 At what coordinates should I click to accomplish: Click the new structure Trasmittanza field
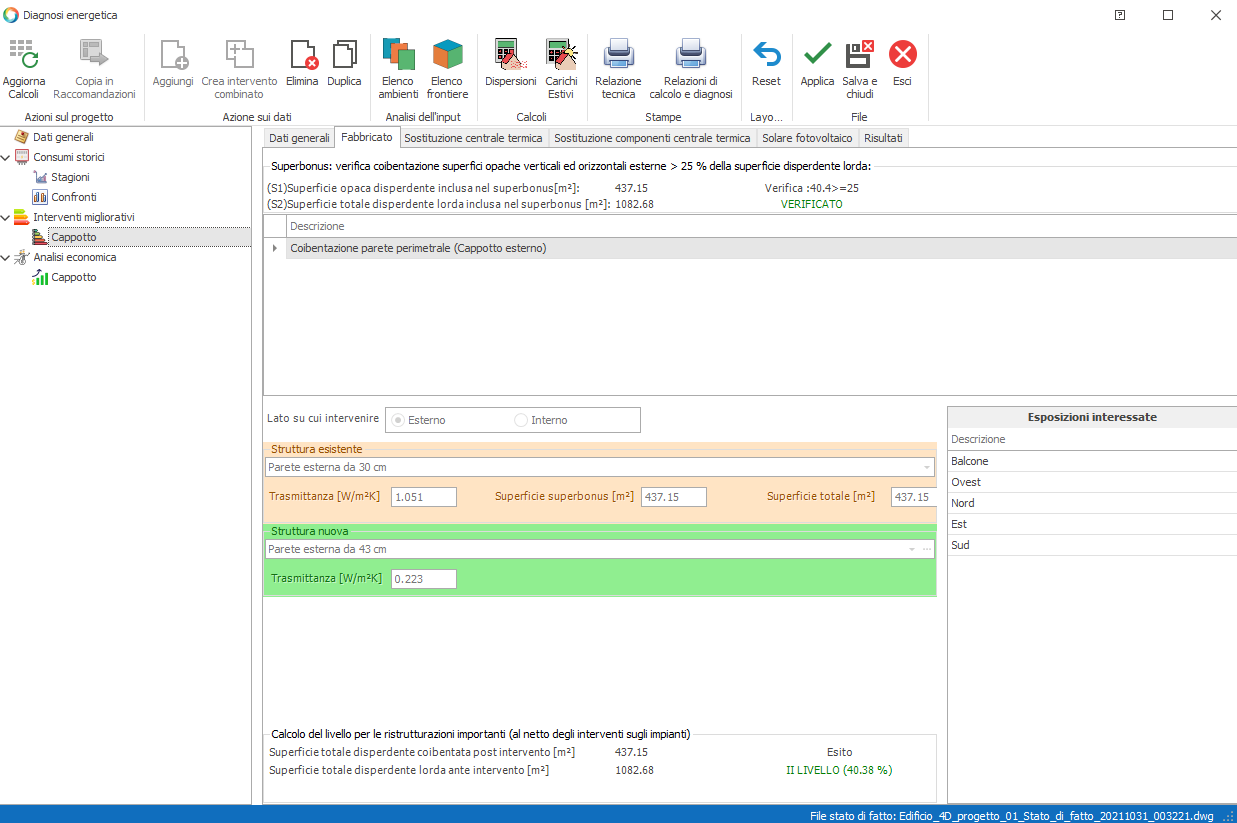423,578
